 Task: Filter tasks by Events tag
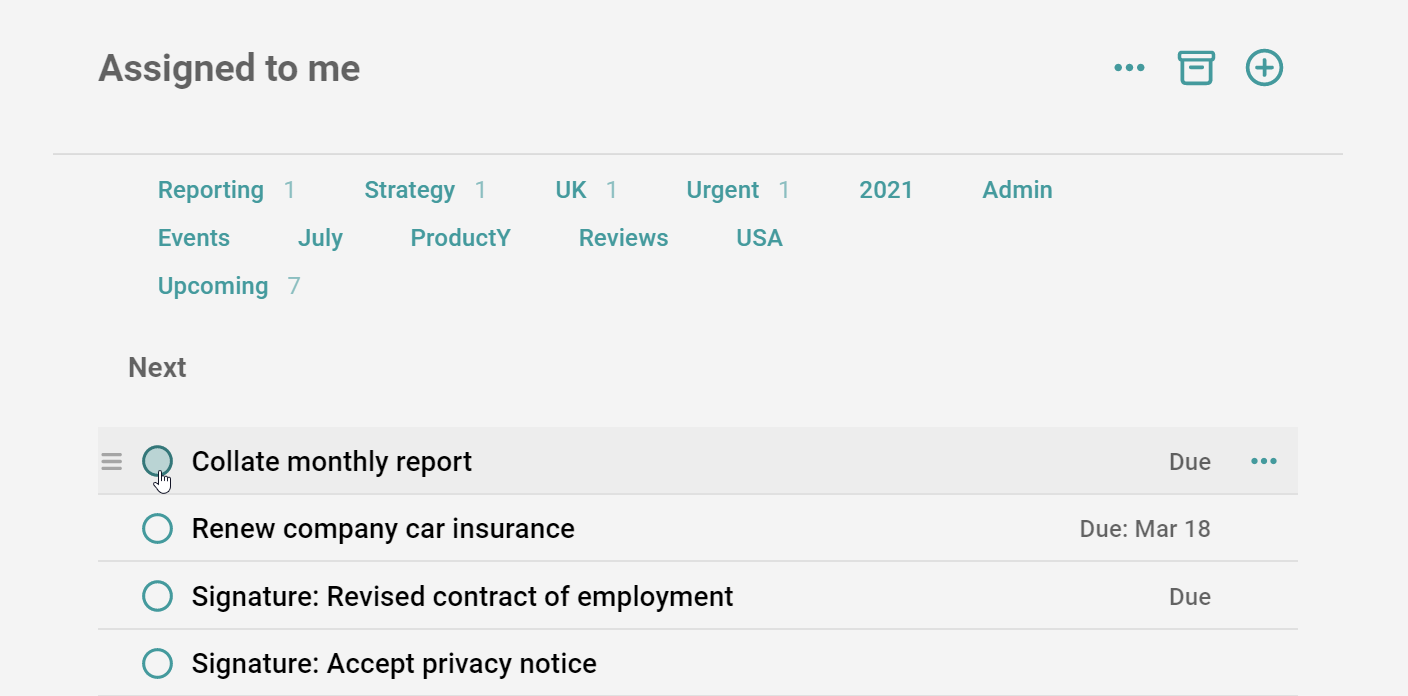[194, 238]
